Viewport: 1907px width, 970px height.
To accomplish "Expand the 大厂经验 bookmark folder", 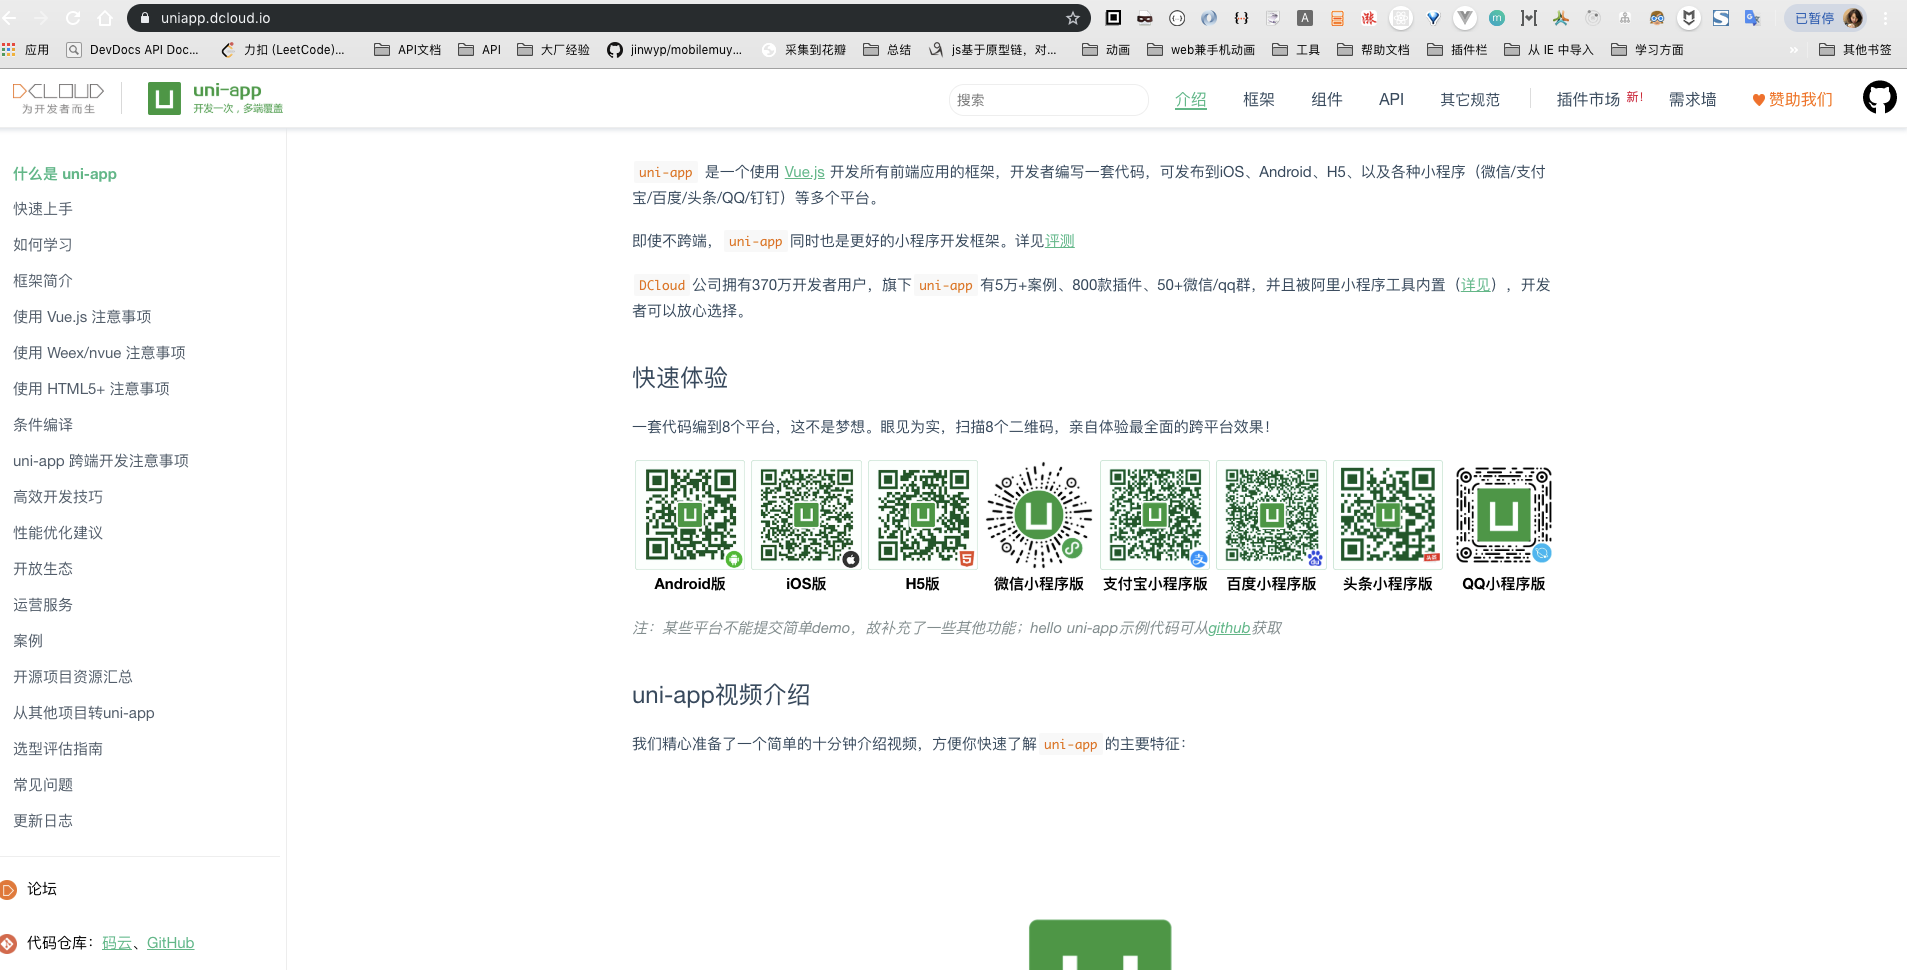I will pyautogui.click(x=553, y=49).
